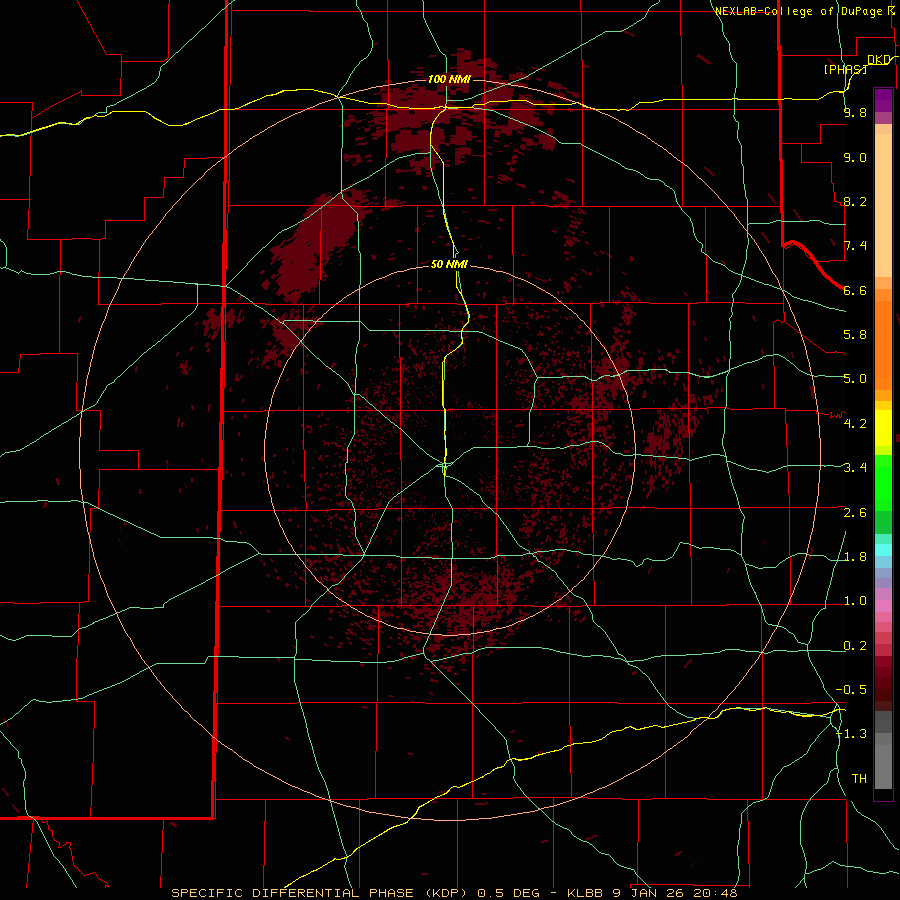Click the TH label at the scale bottom
This screenshot has height=900, width=900.
859,779
